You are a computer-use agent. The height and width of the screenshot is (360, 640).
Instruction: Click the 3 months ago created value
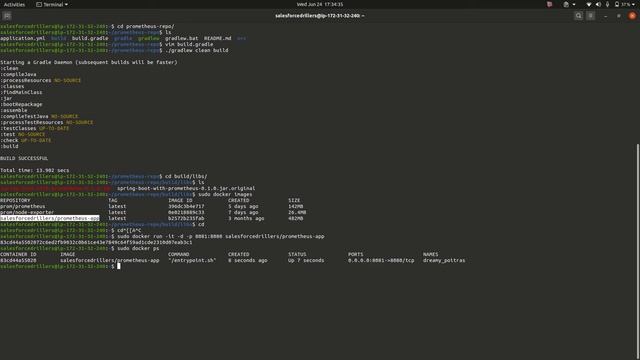click(x=246, y=218)
